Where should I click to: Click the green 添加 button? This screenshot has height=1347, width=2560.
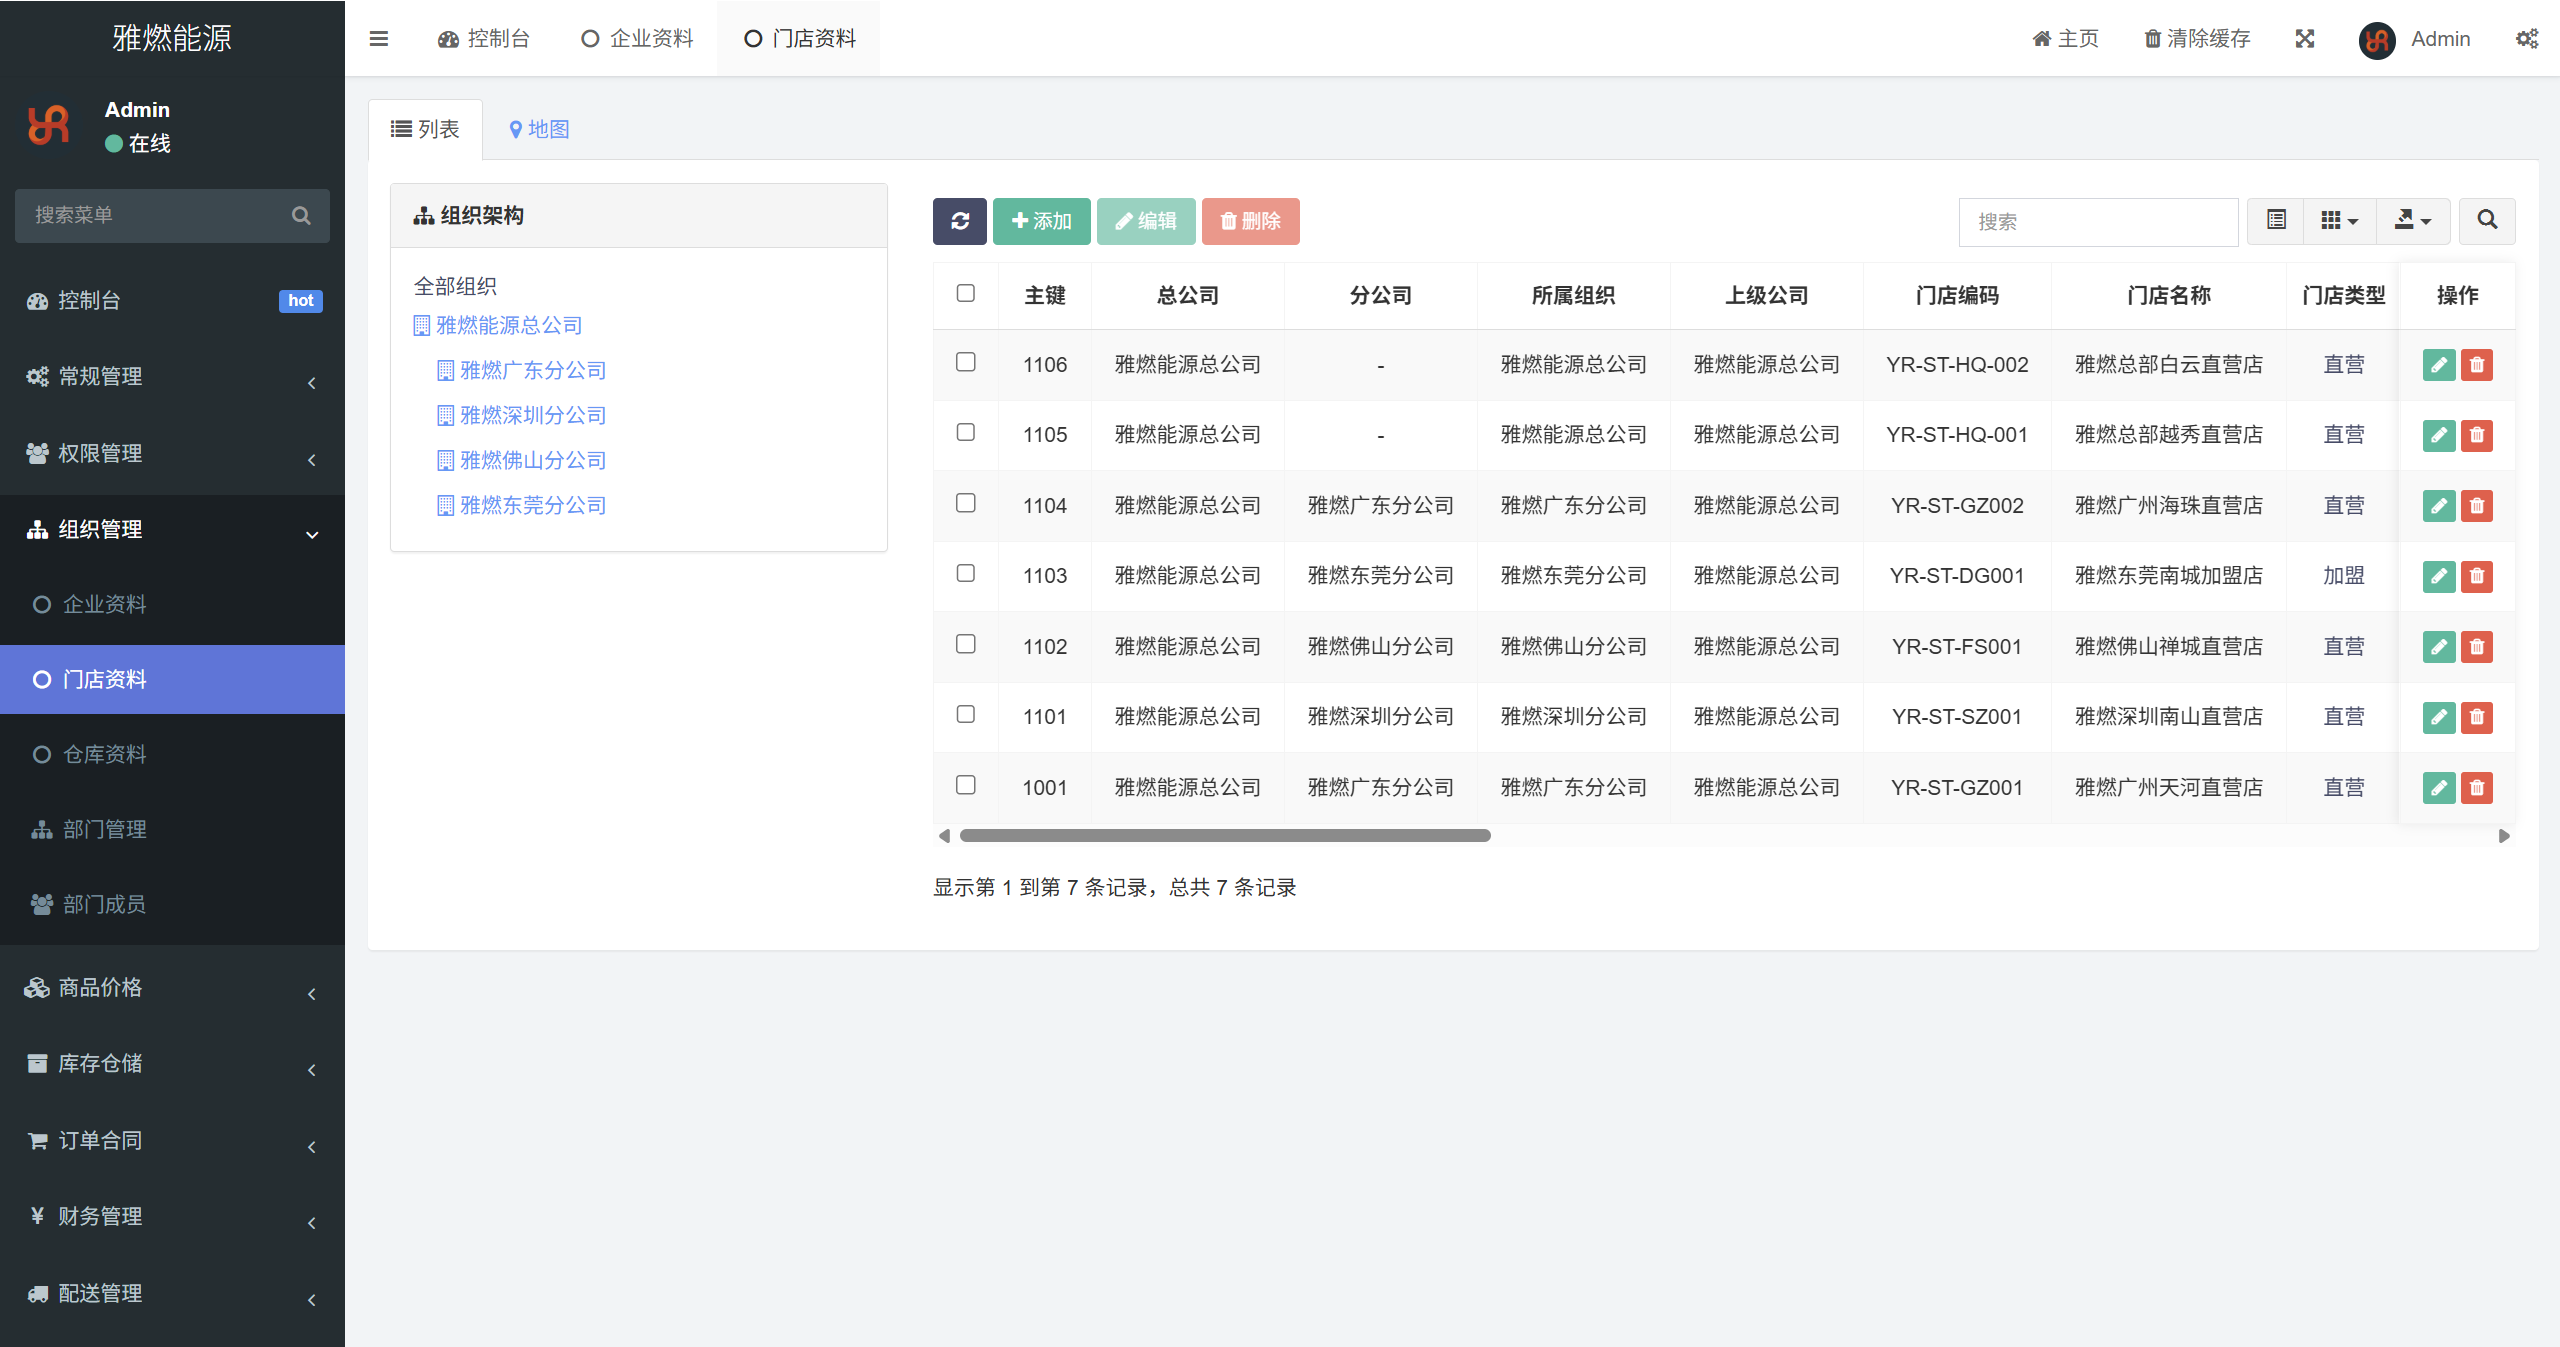point(1041,221)
